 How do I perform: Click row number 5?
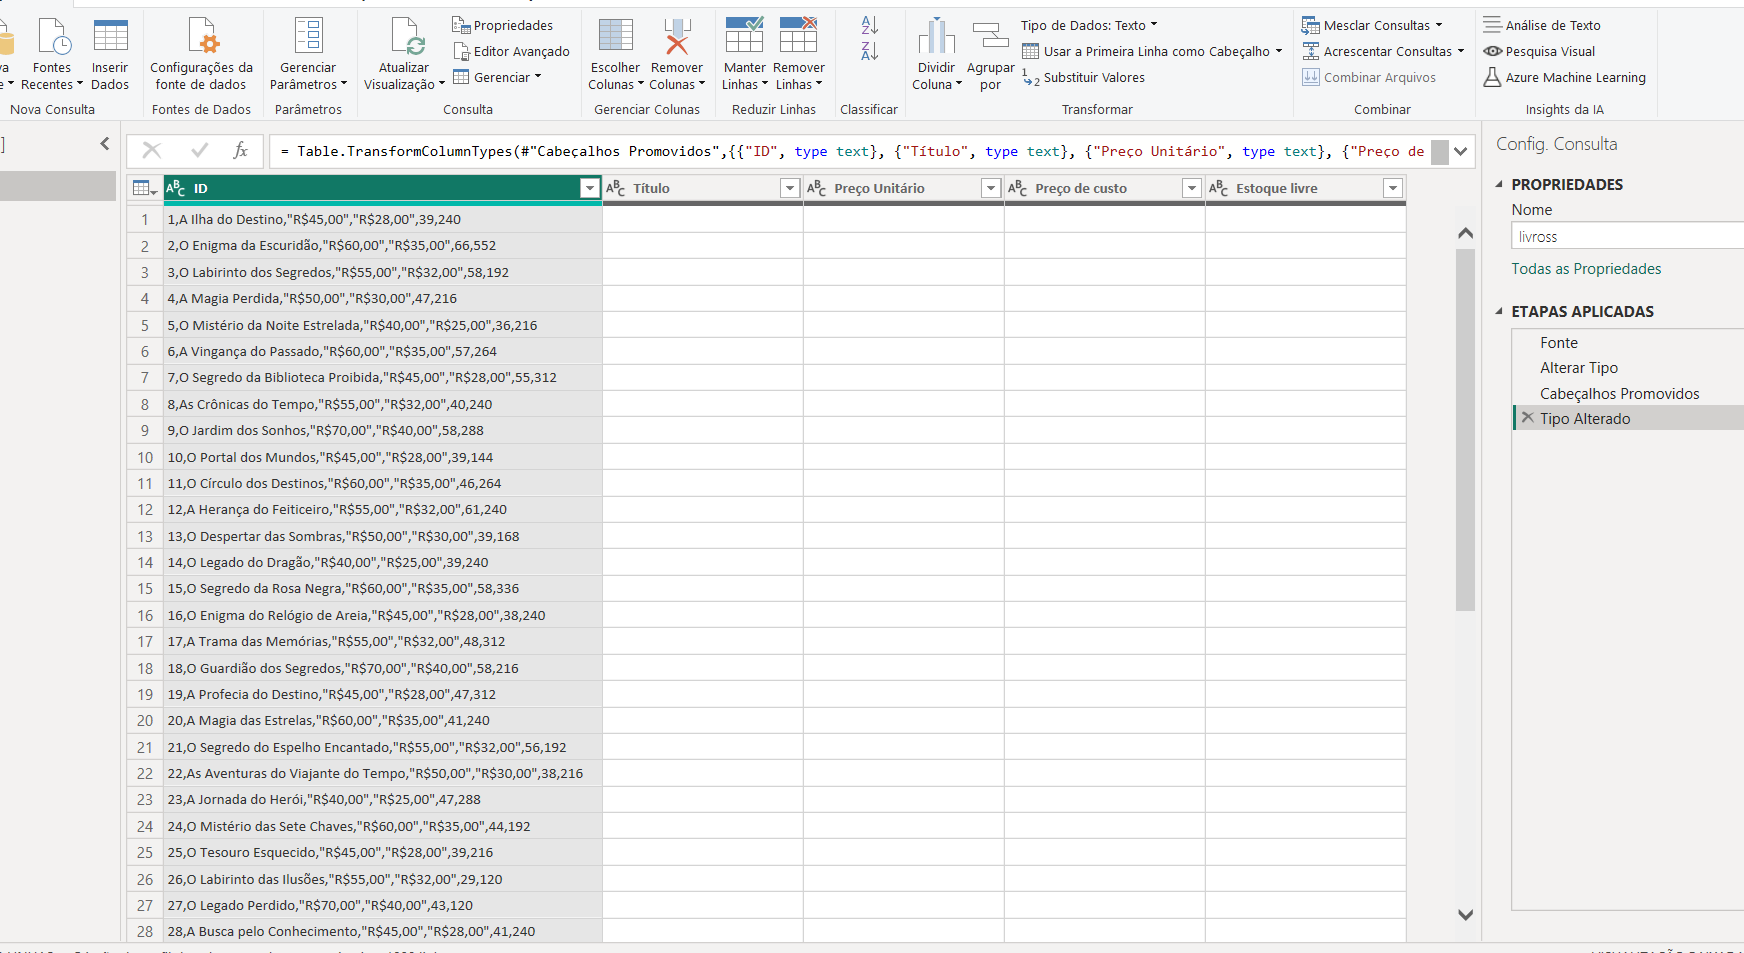click(145, 325)
